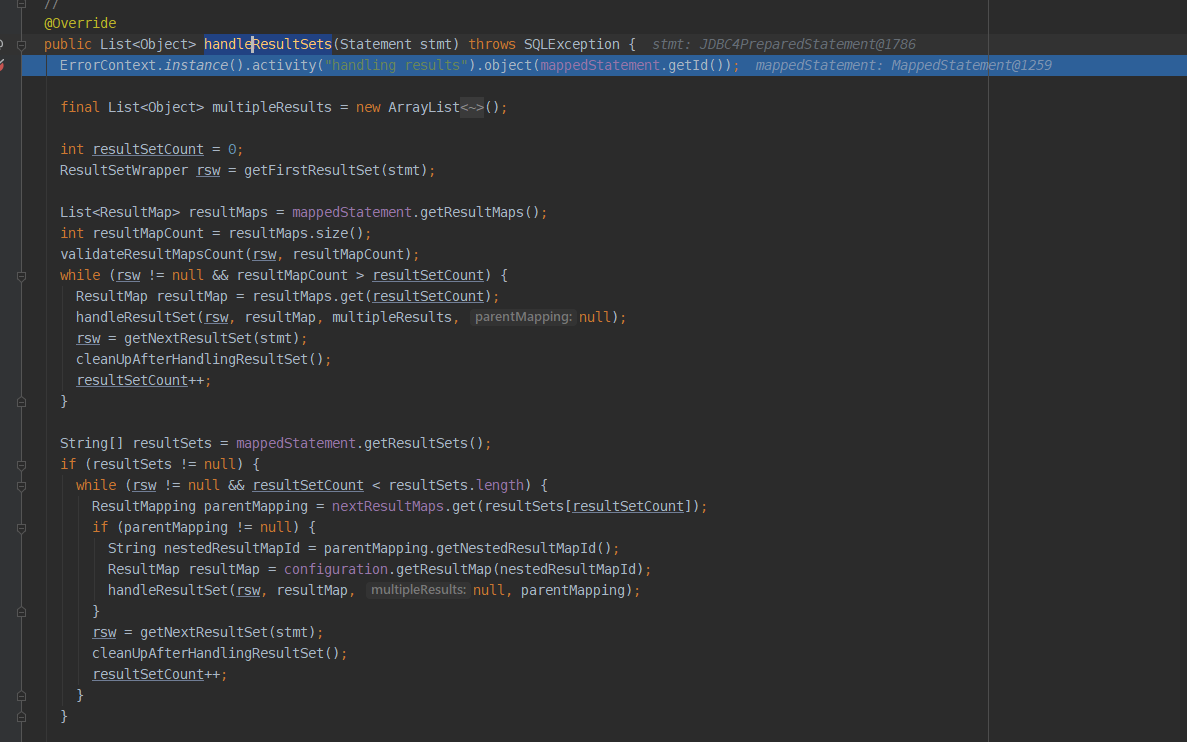Click the 'instance' static method call
This screenshot has height=742, width=1187.
195,65
